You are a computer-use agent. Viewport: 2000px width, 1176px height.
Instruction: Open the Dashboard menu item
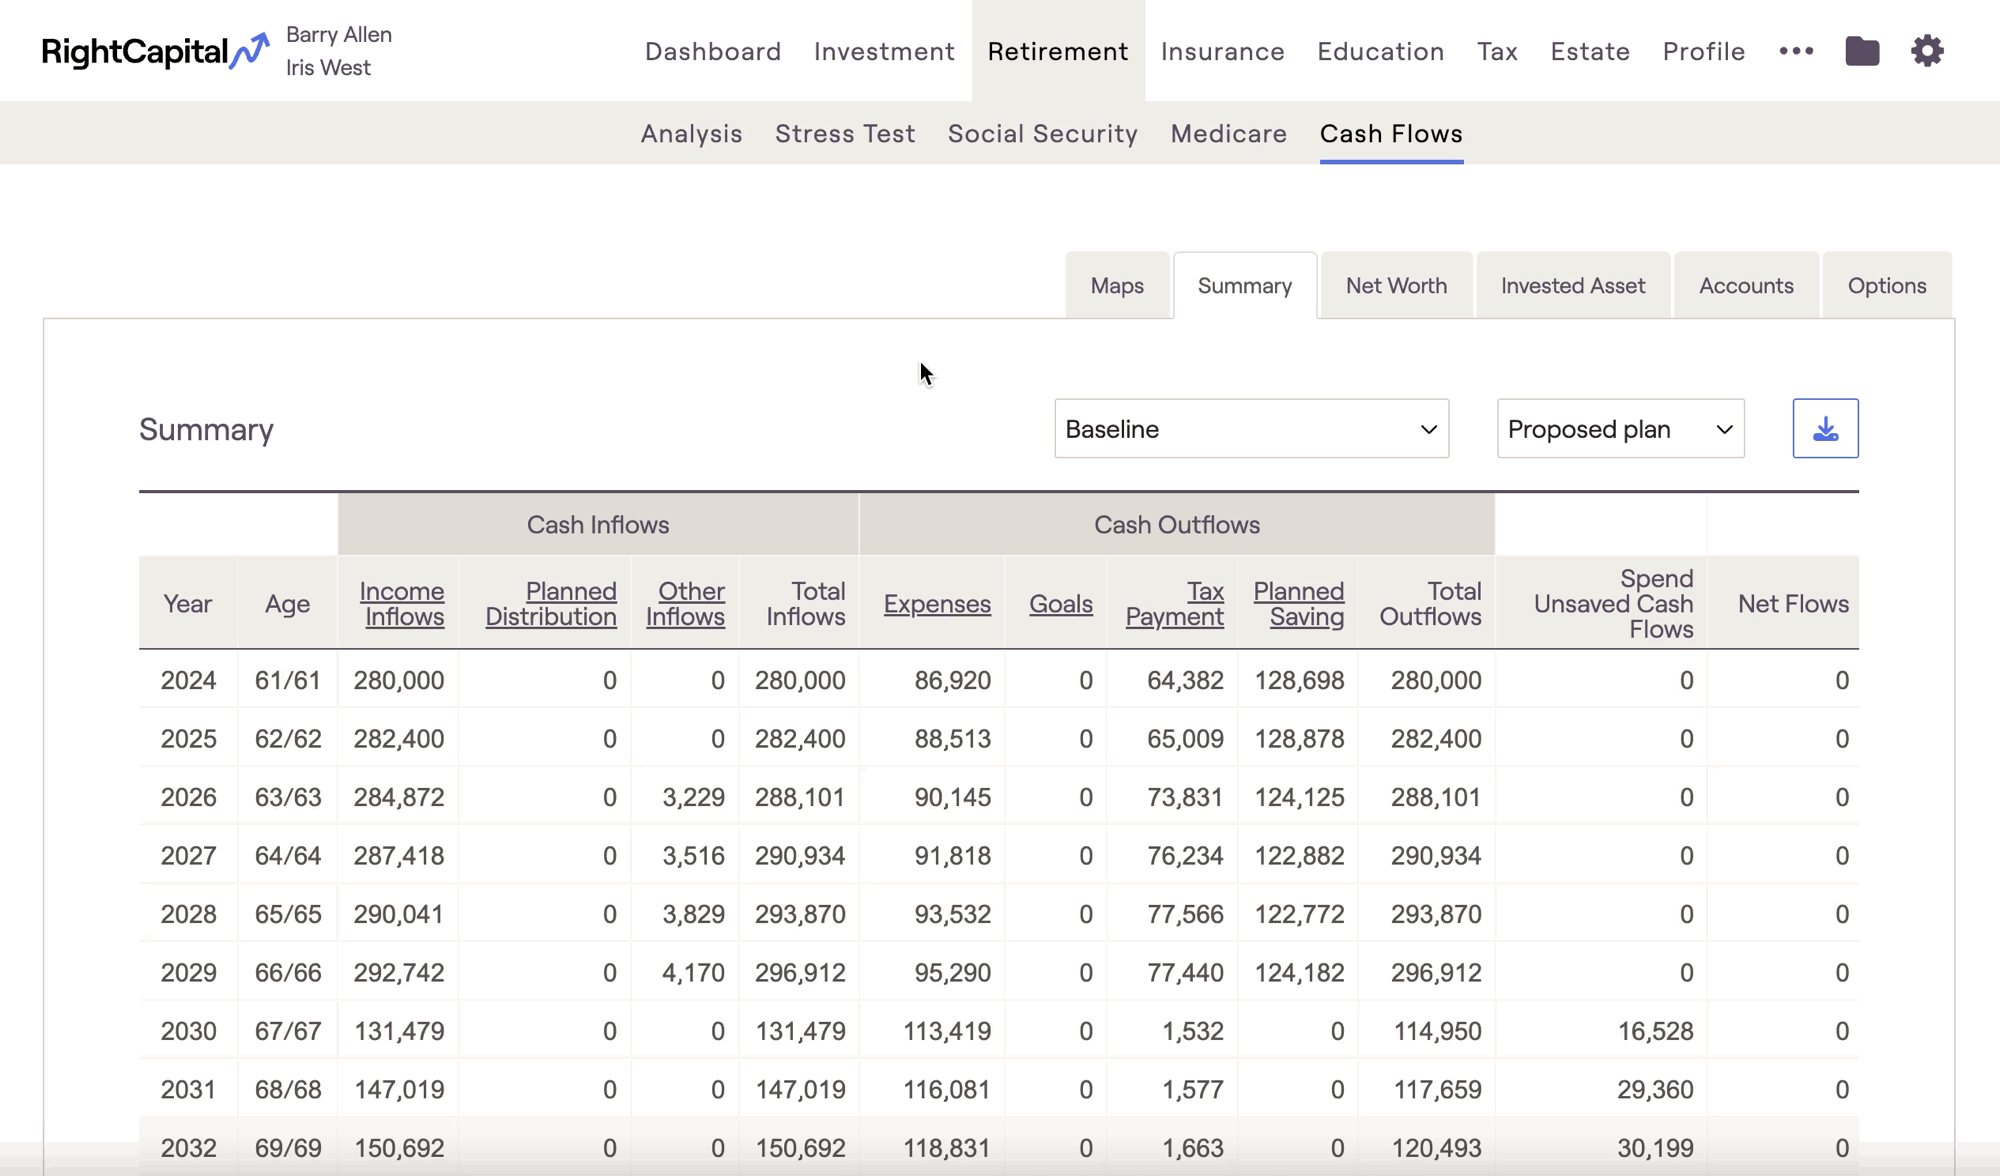point(713,51)
